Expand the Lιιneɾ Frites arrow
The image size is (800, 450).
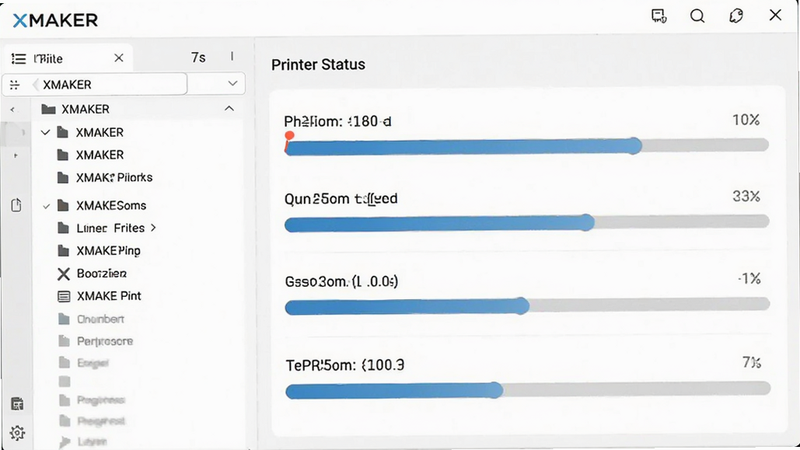click(x=153, y=228)
